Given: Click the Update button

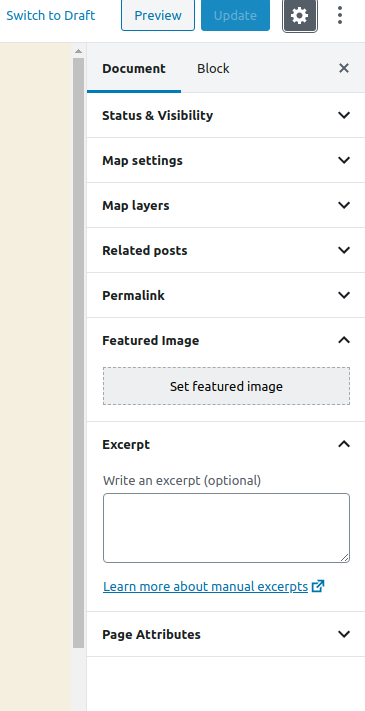Looking at the screenshot, I should click(x=235, y=15).
